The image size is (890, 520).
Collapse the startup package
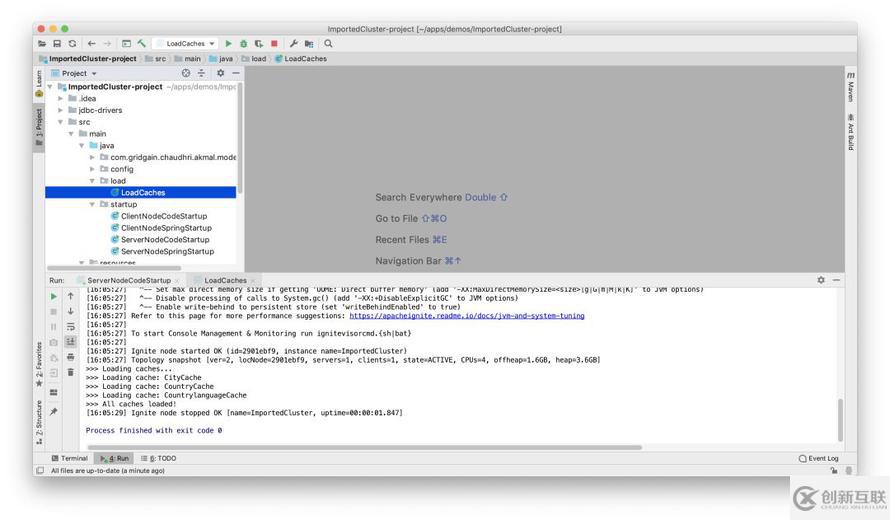coord(92,204)
